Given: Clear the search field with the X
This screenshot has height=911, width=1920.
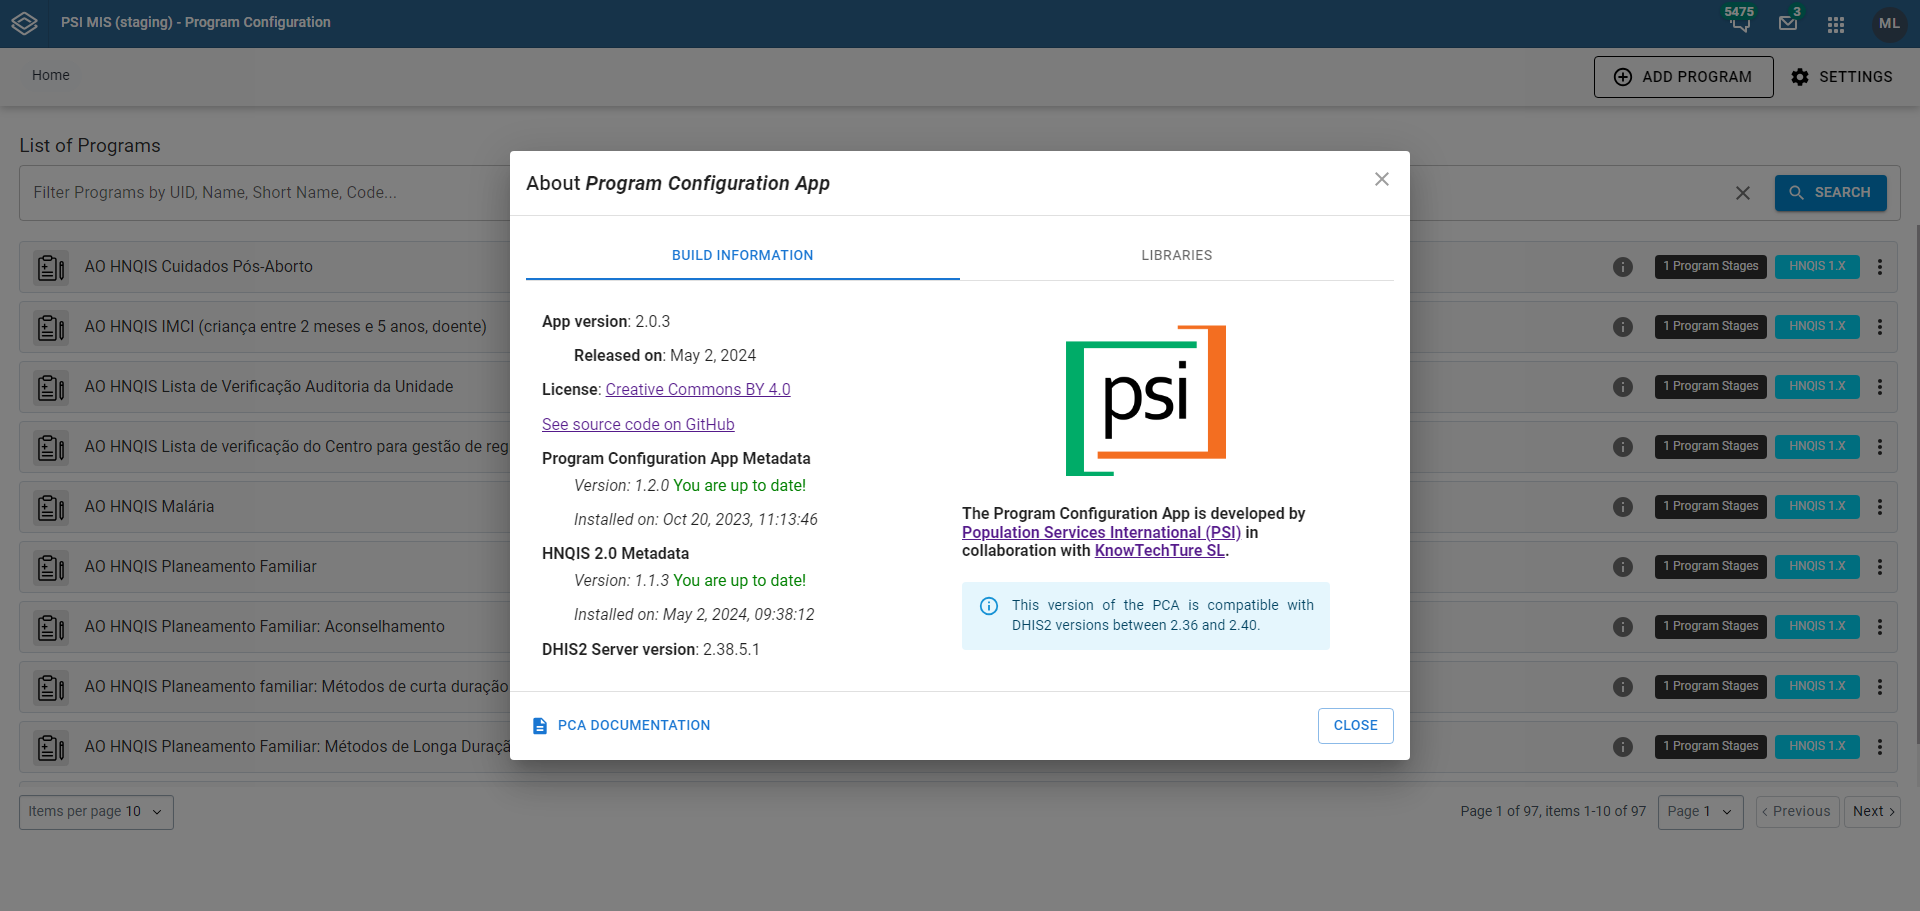Looking at the screenshot, I should click(1743, 193).
